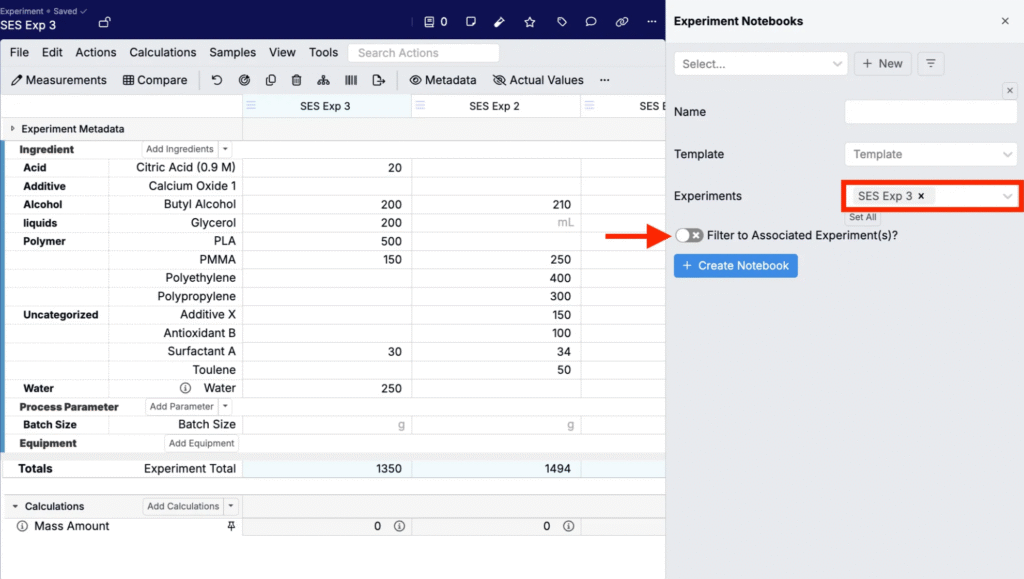The image size is (1024, 579).
Task: Click the notebook Name input field
Action: (931, 112)
